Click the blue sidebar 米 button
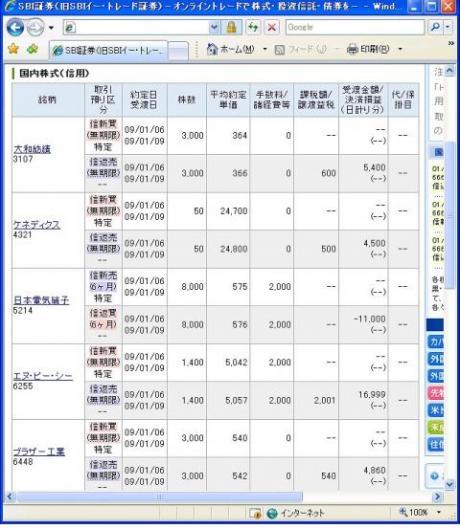Screen dimensions: 460x529 point(436,410)
